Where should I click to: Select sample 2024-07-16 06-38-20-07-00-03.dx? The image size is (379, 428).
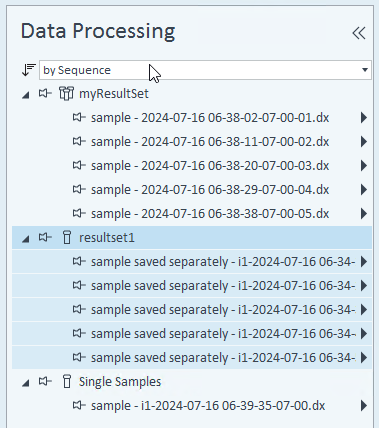pyautogui.click(x=210, y=166)
